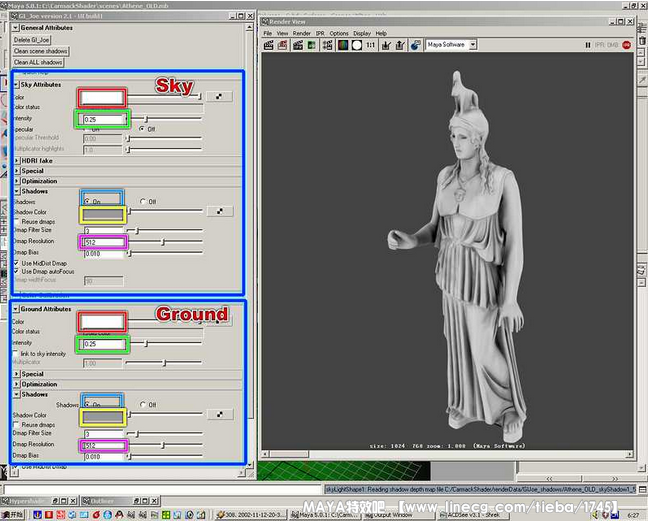Click the red IPR close button
Screen dimensions: 652x524
tap(627, 45)
